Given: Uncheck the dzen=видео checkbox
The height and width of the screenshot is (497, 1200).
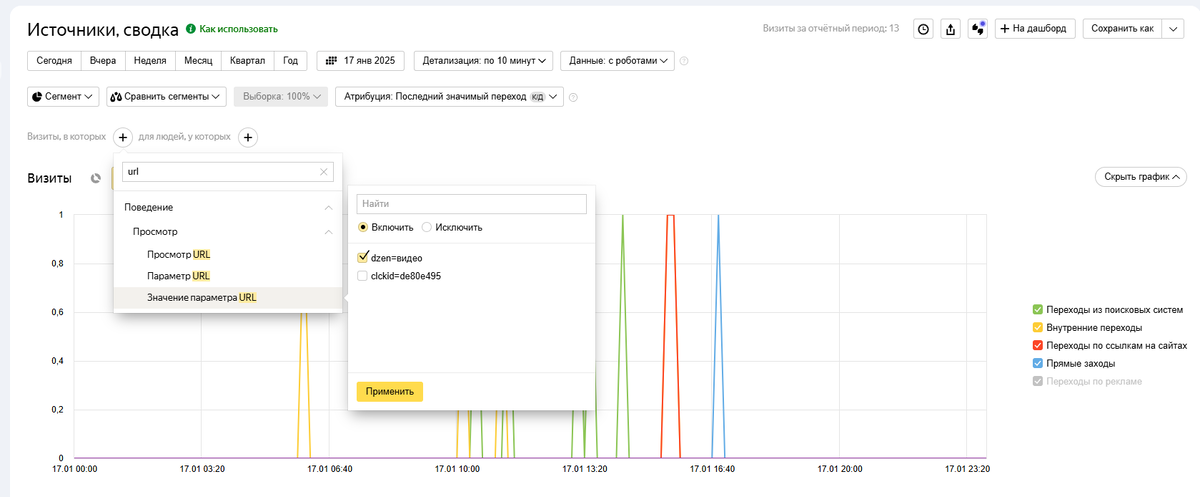Looking at the screenshot, I should click(362, 258).
